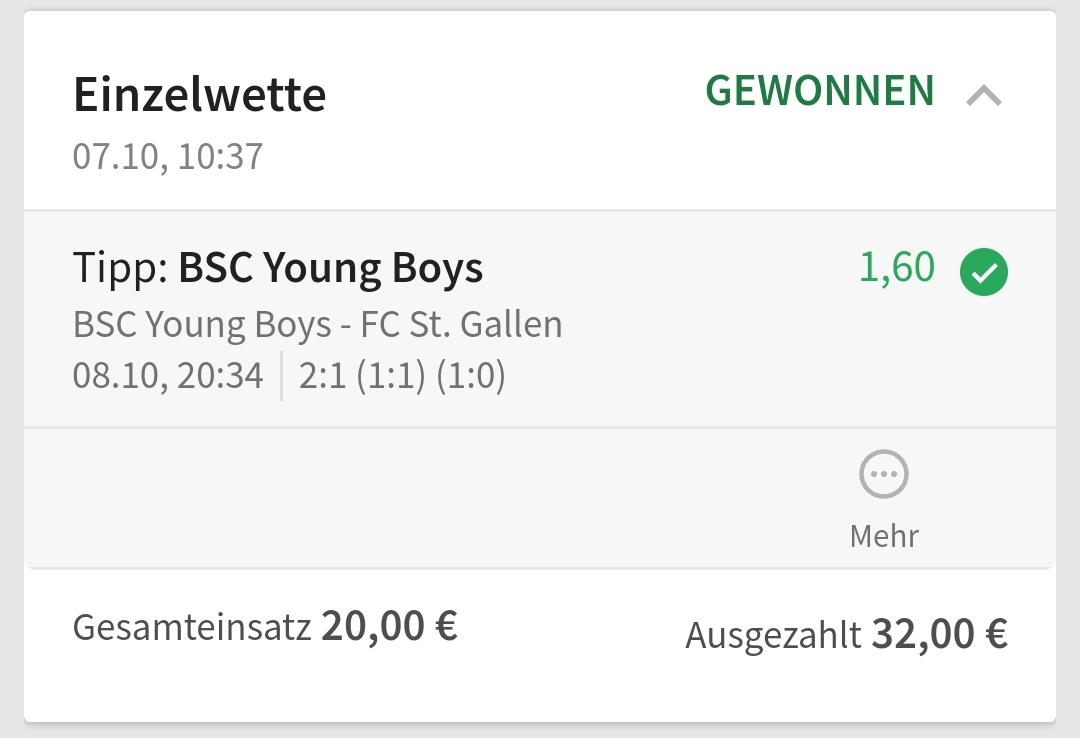Click the grey BSC Young Boys team name
This screenshot has width=1080, height=738.
(x=202, y=324)
